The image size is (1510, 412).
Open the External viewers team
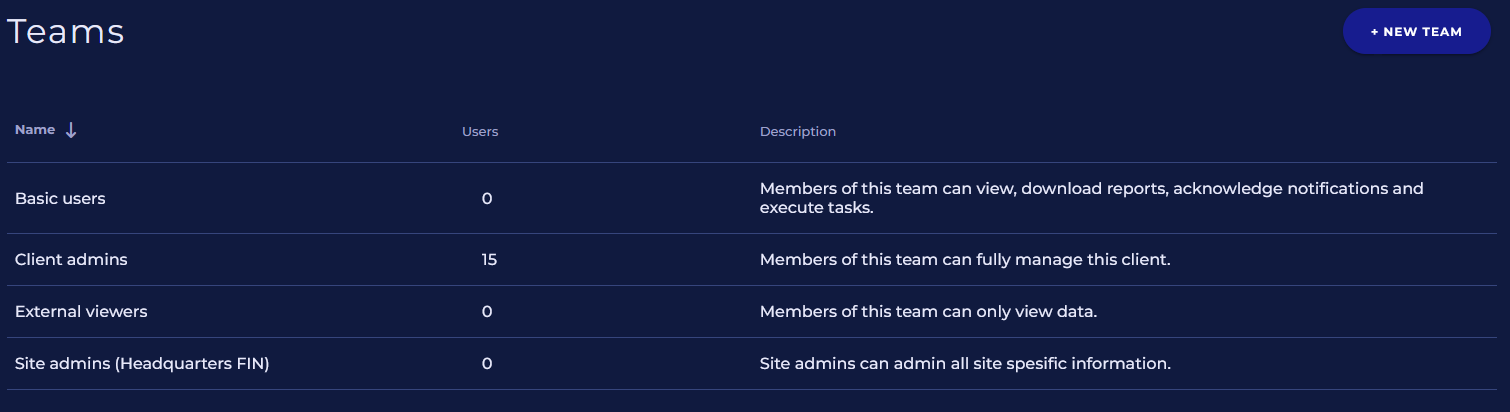[81, 312]
